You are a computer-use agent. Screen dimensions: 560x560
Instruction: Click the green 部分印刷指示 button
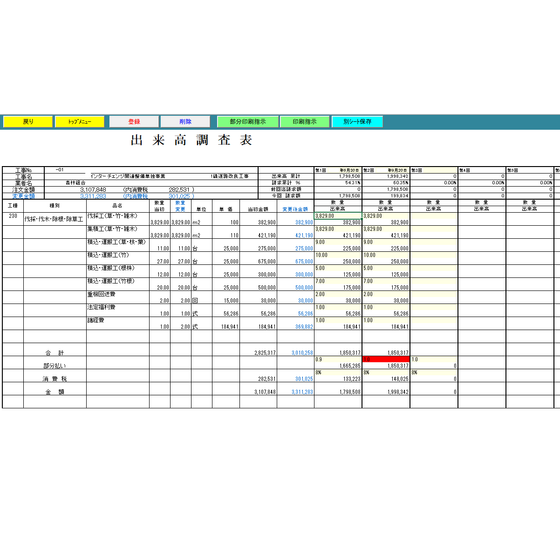[x=248, y=121]
